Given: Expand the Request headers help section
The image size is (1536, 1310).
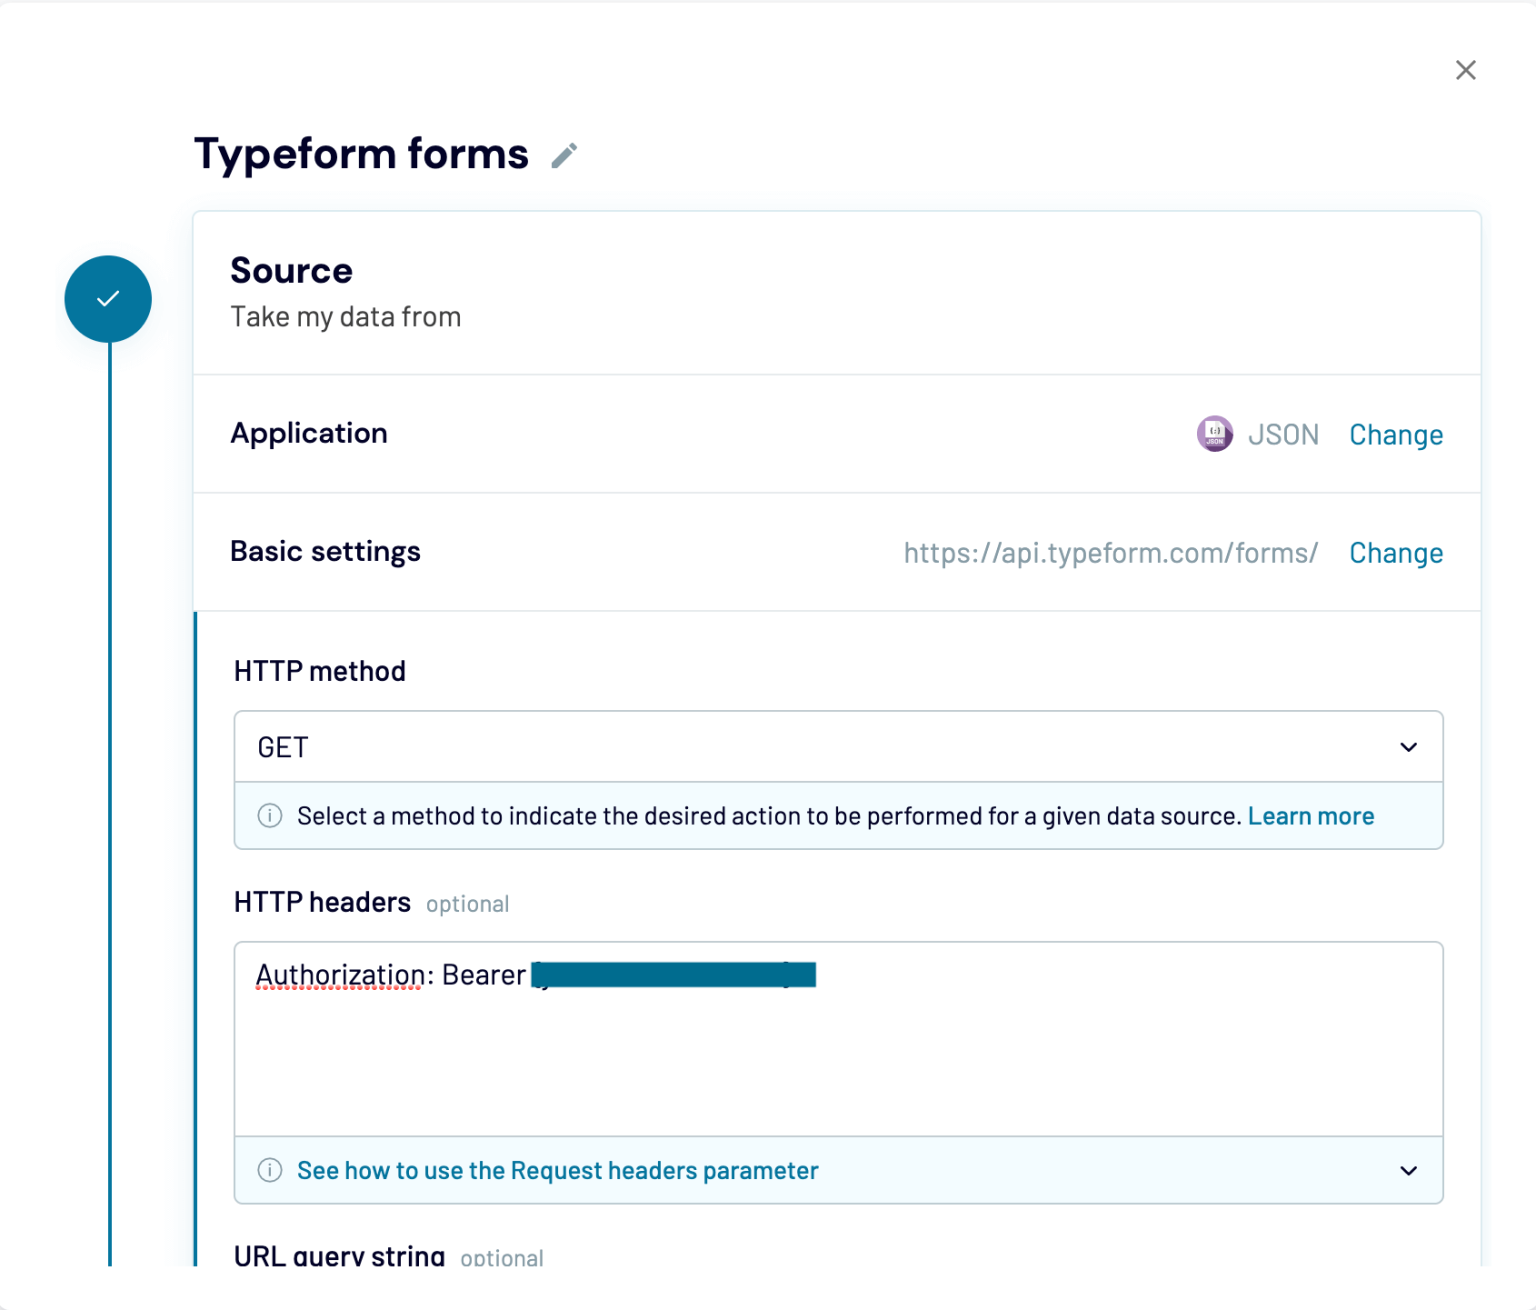Looking at the screenshot, I should (1409, 1170).
